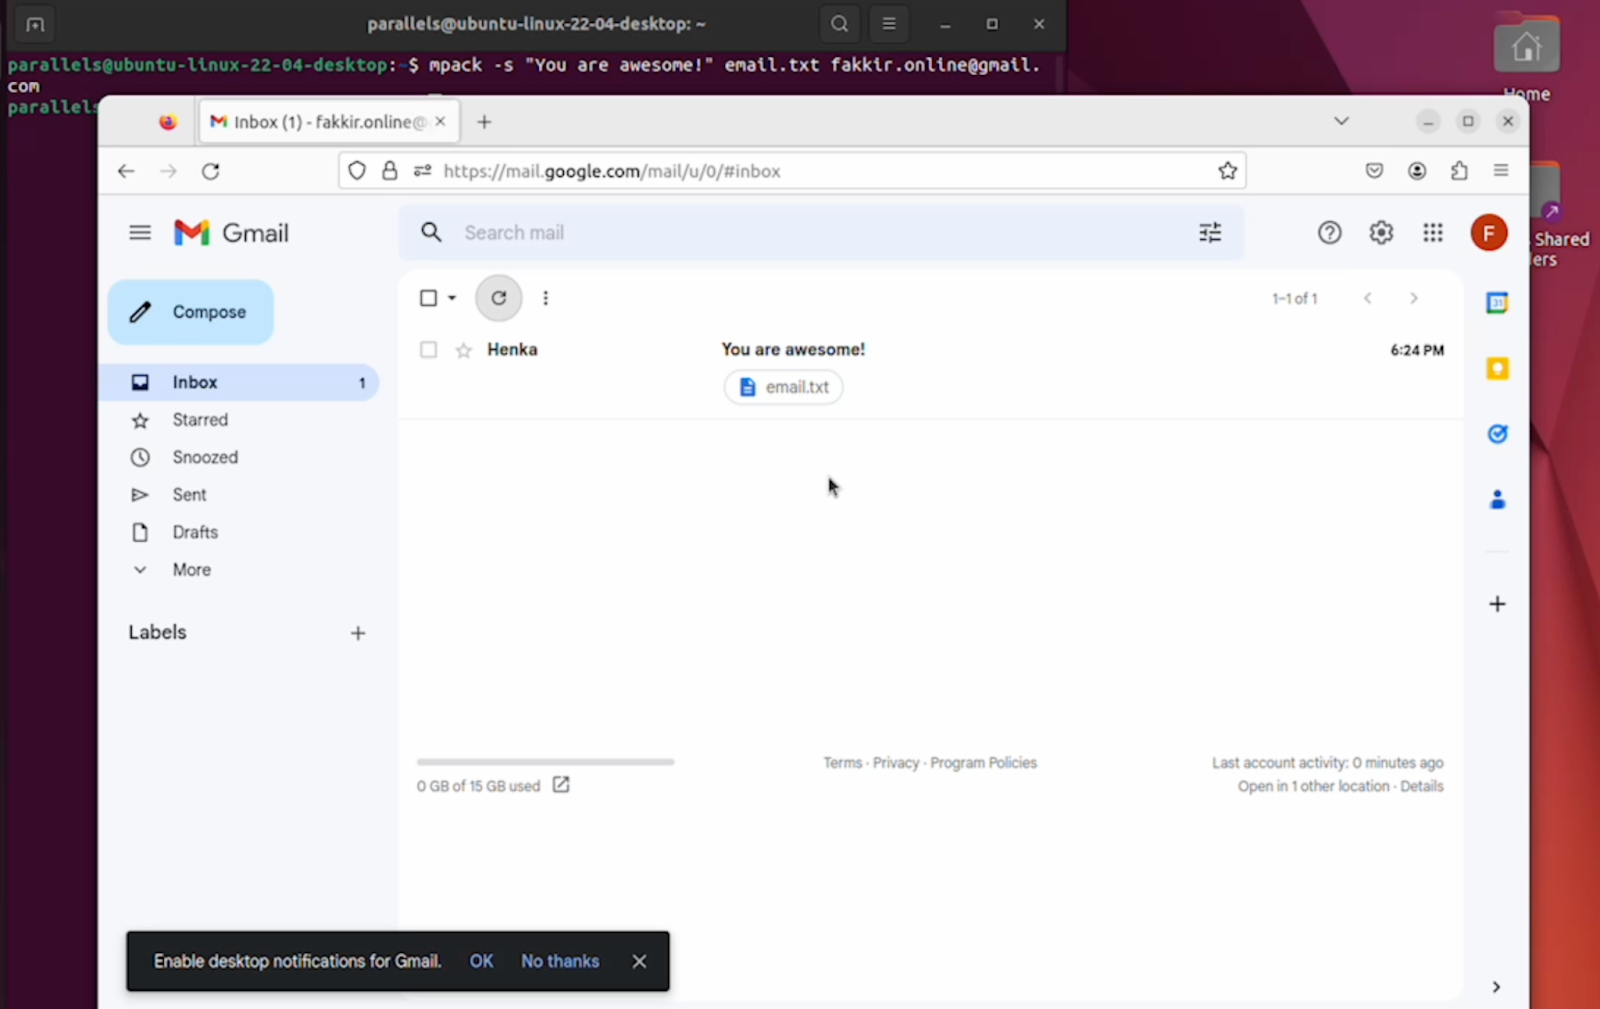Open the Google apps grid
1600x1009 pixels.
[x=1433, y=233]
